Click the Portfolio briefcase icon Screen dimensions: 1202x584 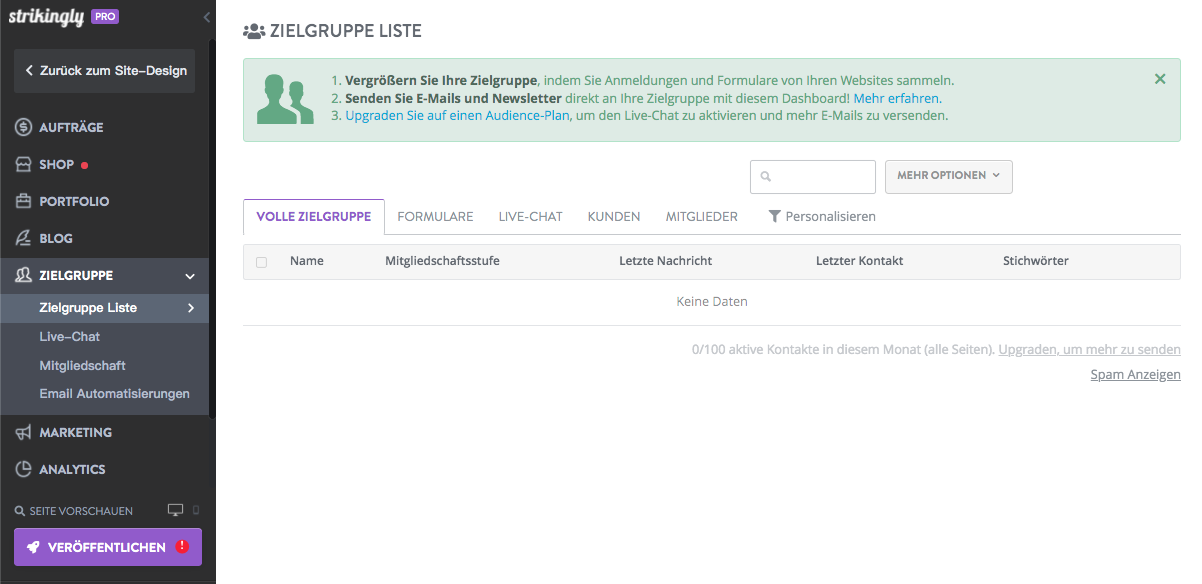(x=24, y=202)
